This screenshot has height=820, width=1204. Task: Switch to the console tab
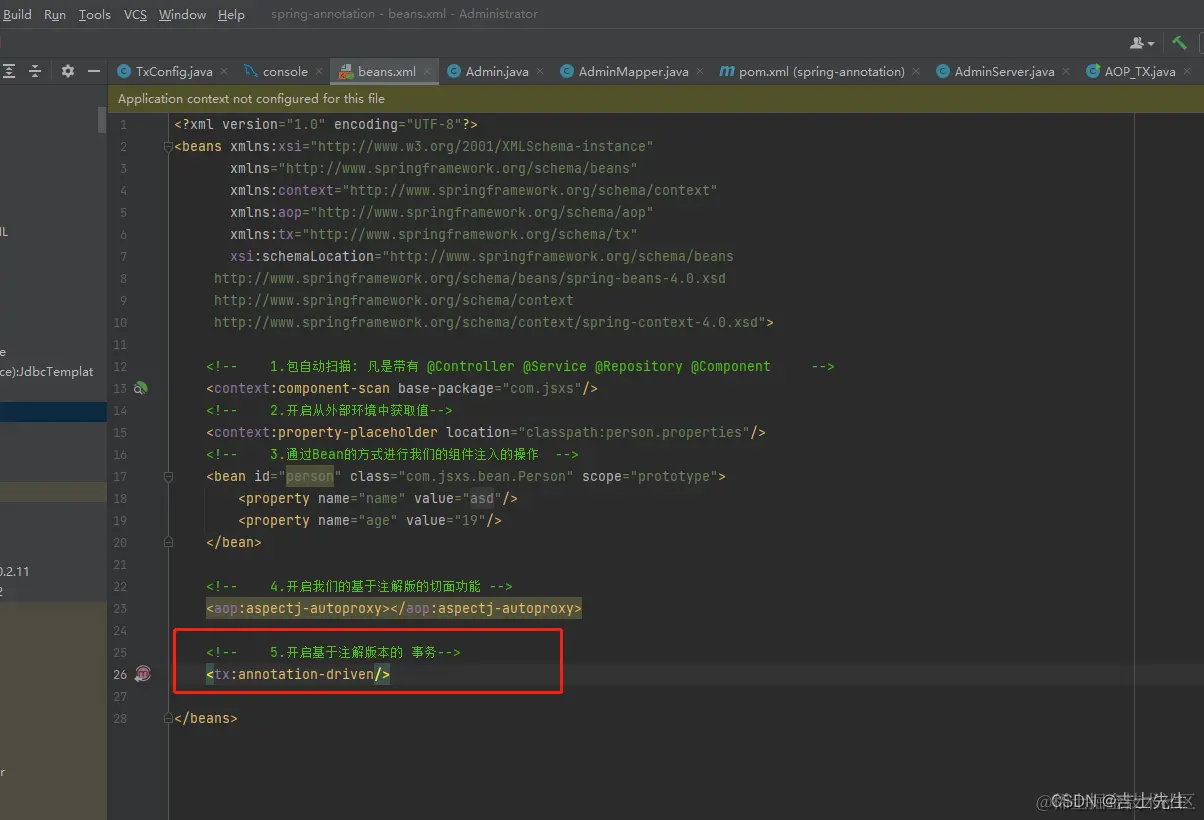(x=285, y=72)
